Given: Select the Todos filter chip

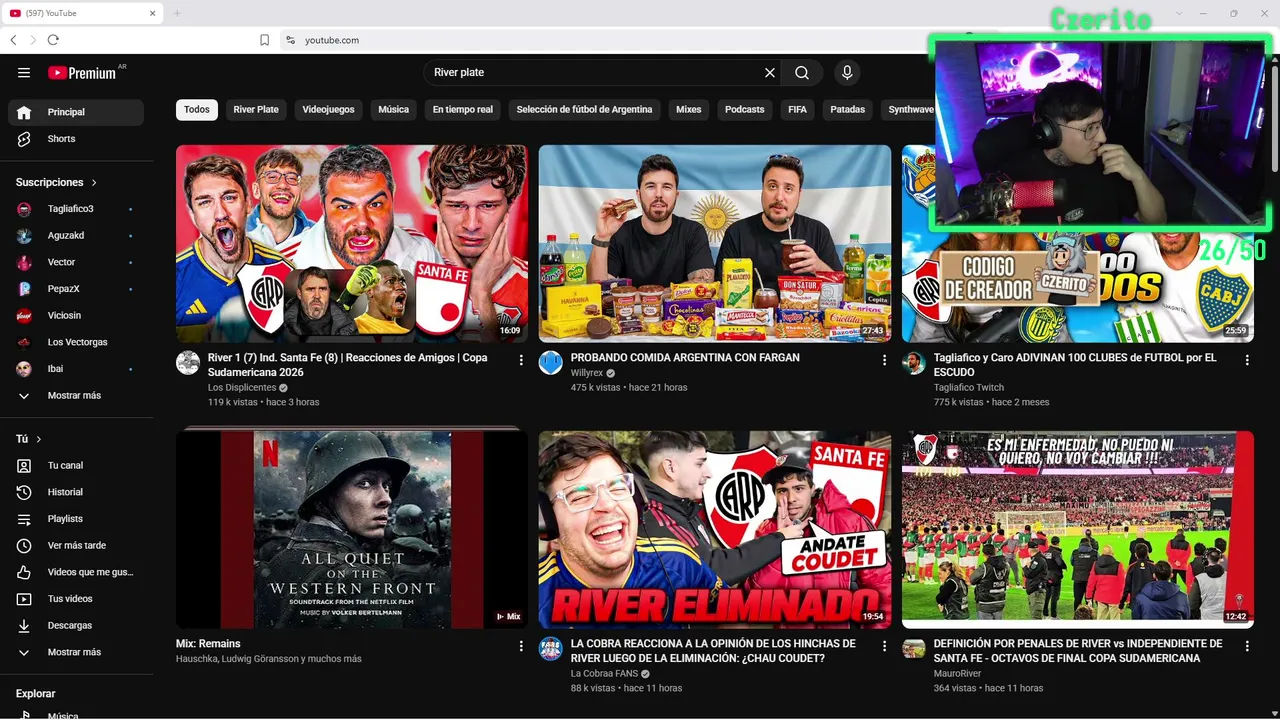Looking at the screenshot, I should click(197, 110).
